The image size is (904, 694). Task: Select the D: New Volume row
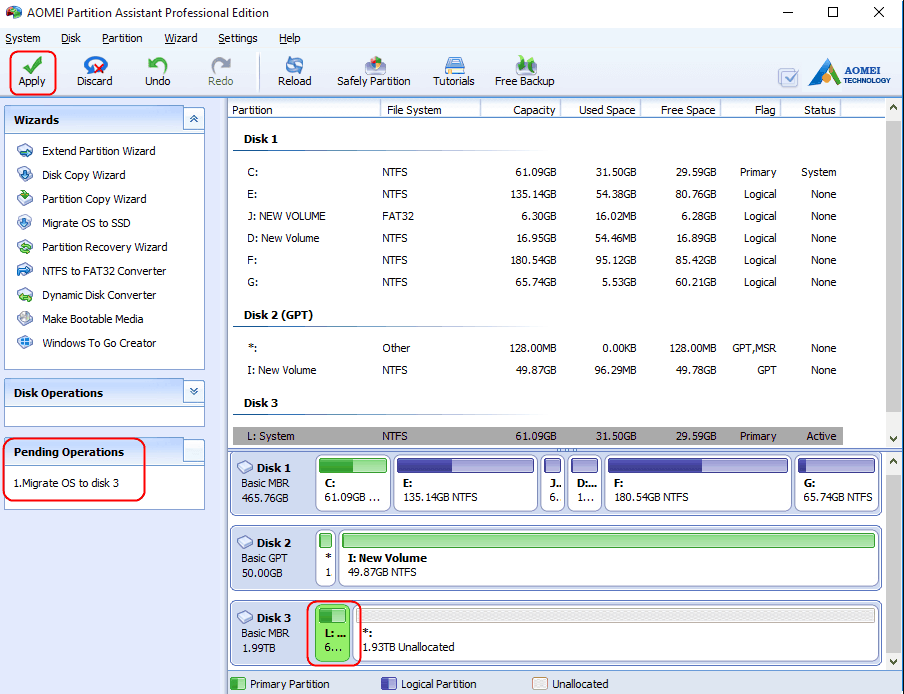[x=538, y=238]
